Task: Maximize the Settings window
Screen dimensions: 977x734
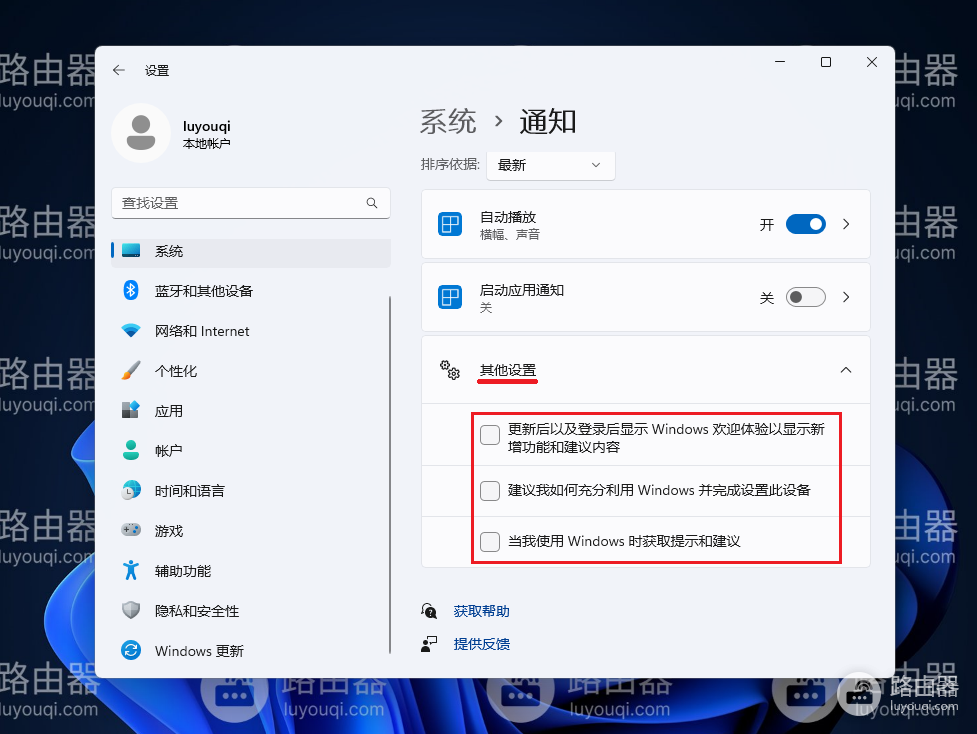Action: pos(826,62)
